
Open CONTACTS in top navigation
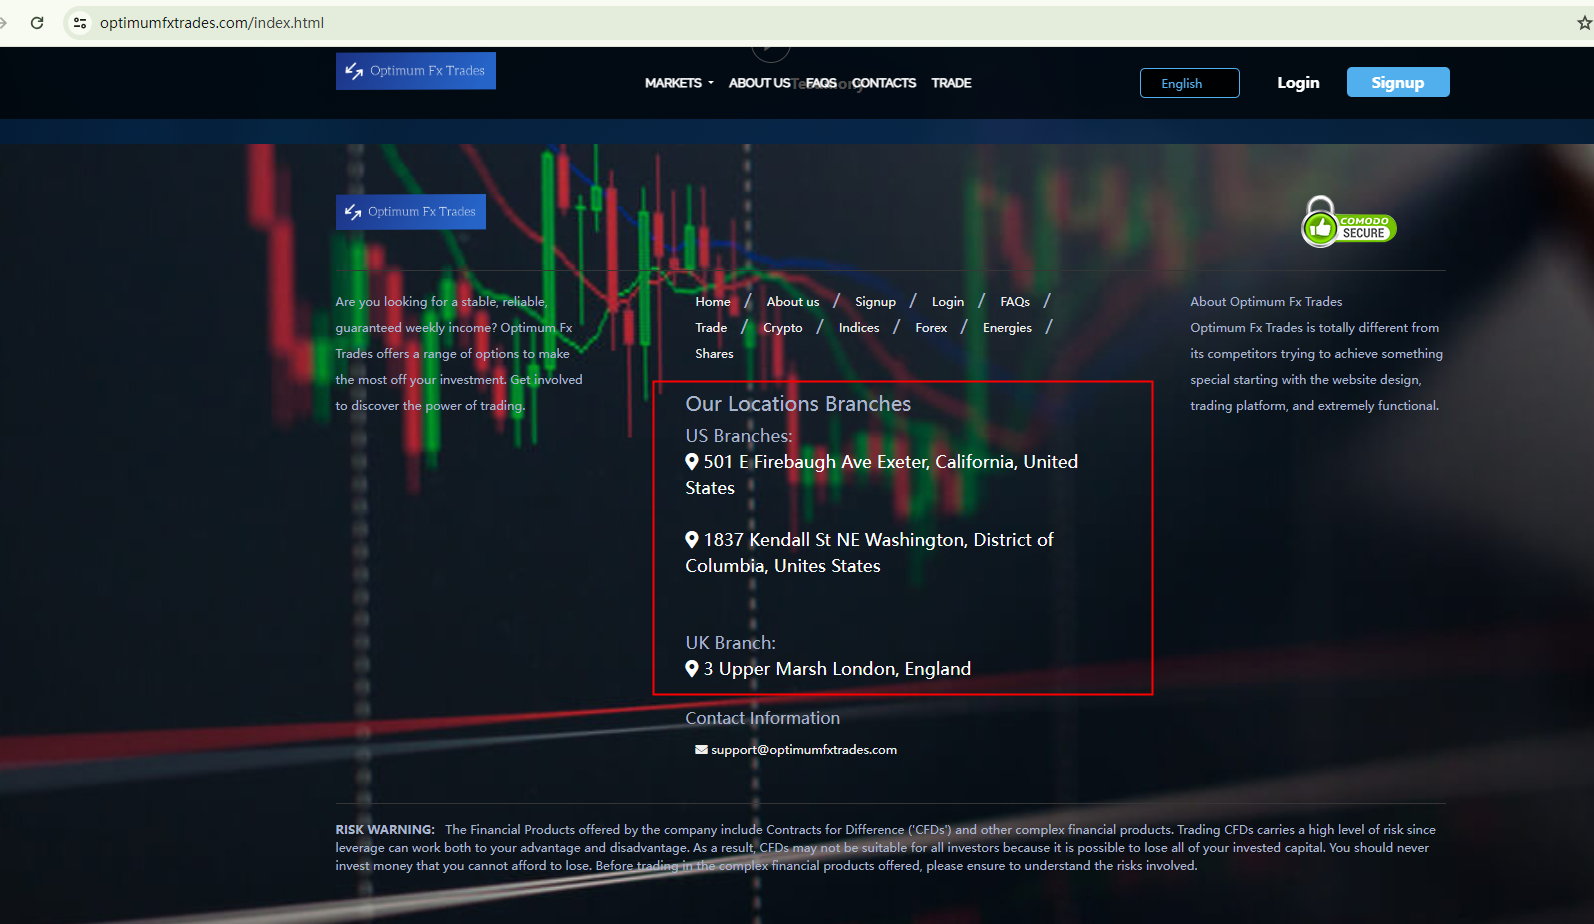(x=884, y=83)
